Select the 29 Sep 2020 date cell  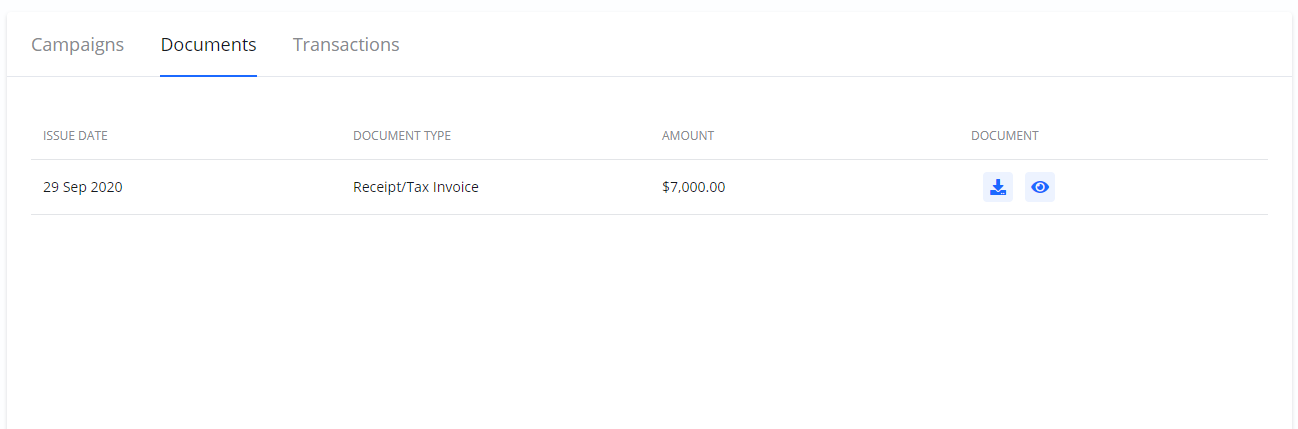coord(83,187)
